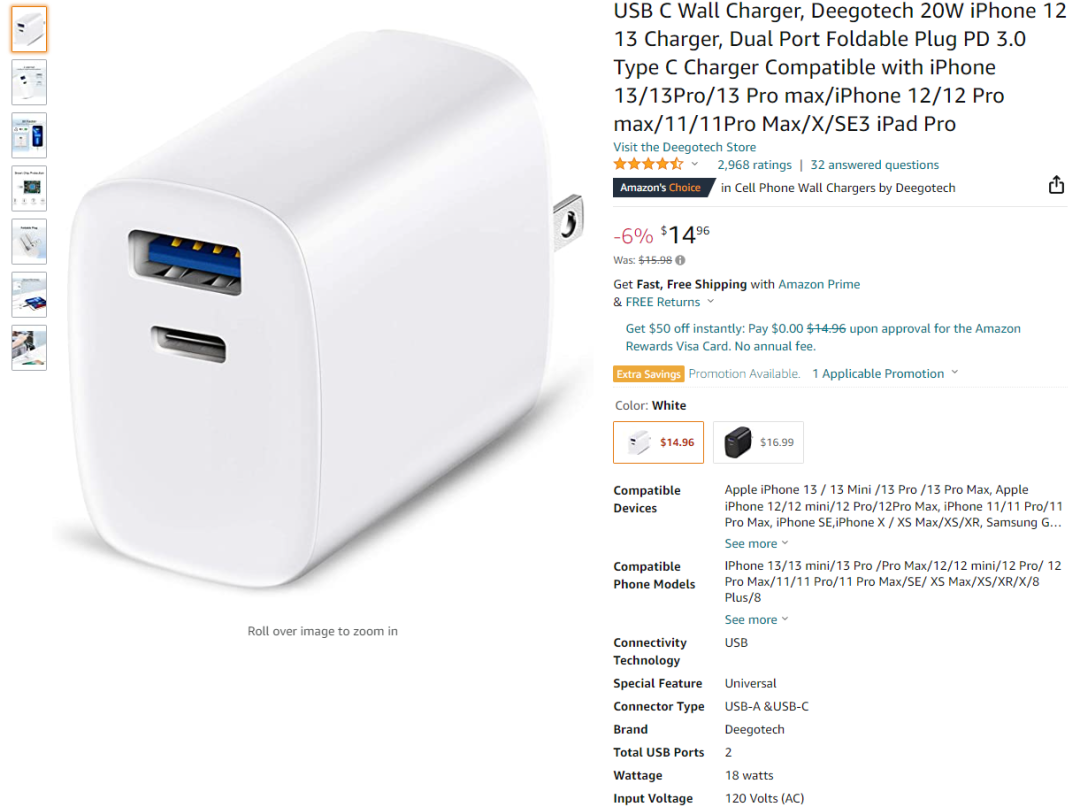Select the last thumbnail at bottom of gallery
Image resolution: width=1080 pixels, height=807 pixels.
[29, 348]
